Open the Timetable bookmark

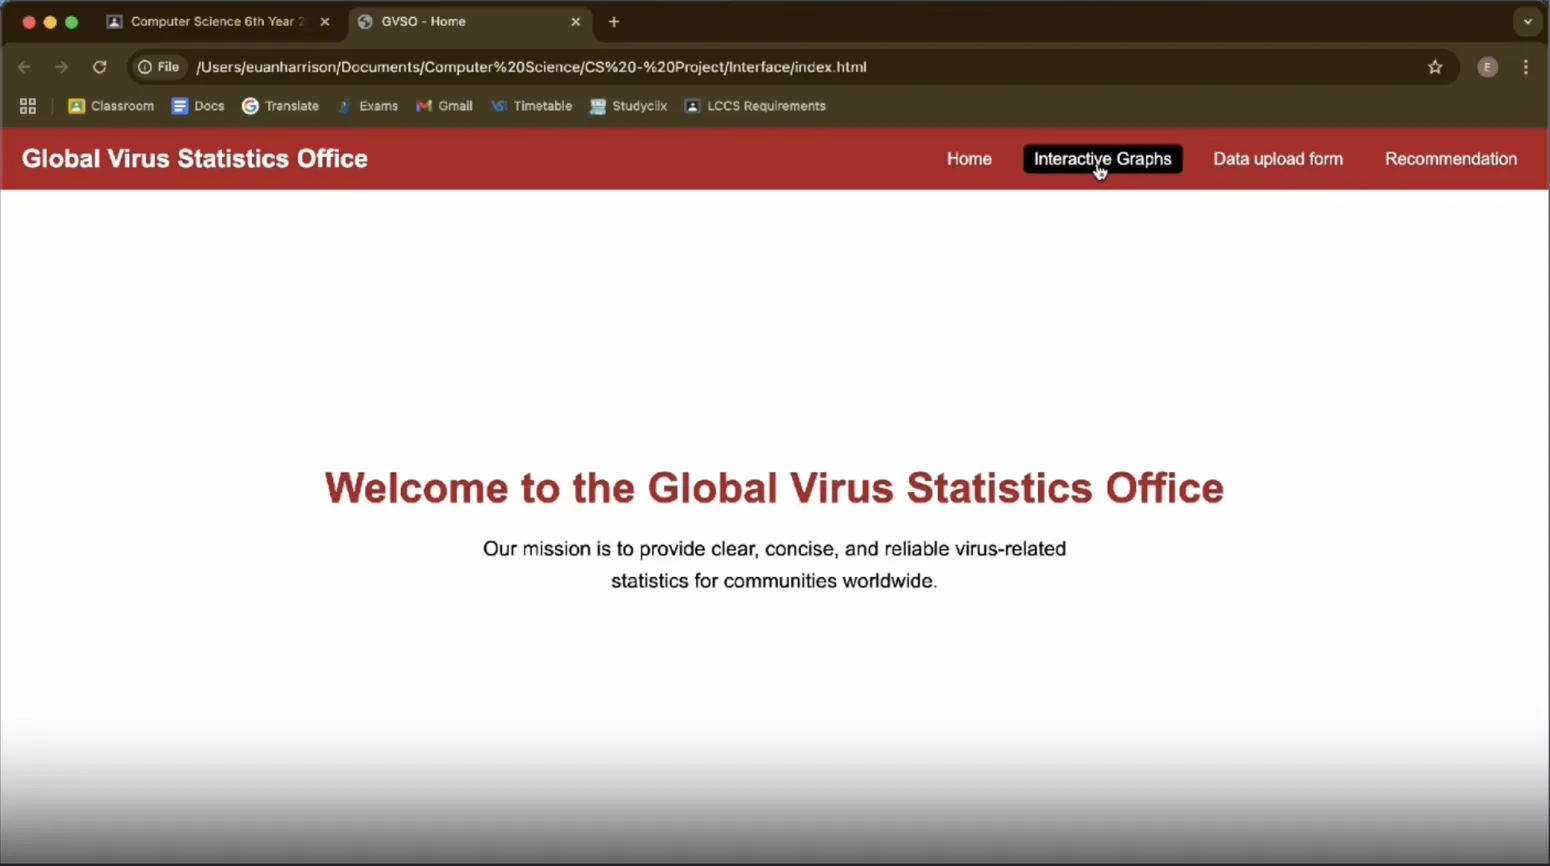coord(531,106)
